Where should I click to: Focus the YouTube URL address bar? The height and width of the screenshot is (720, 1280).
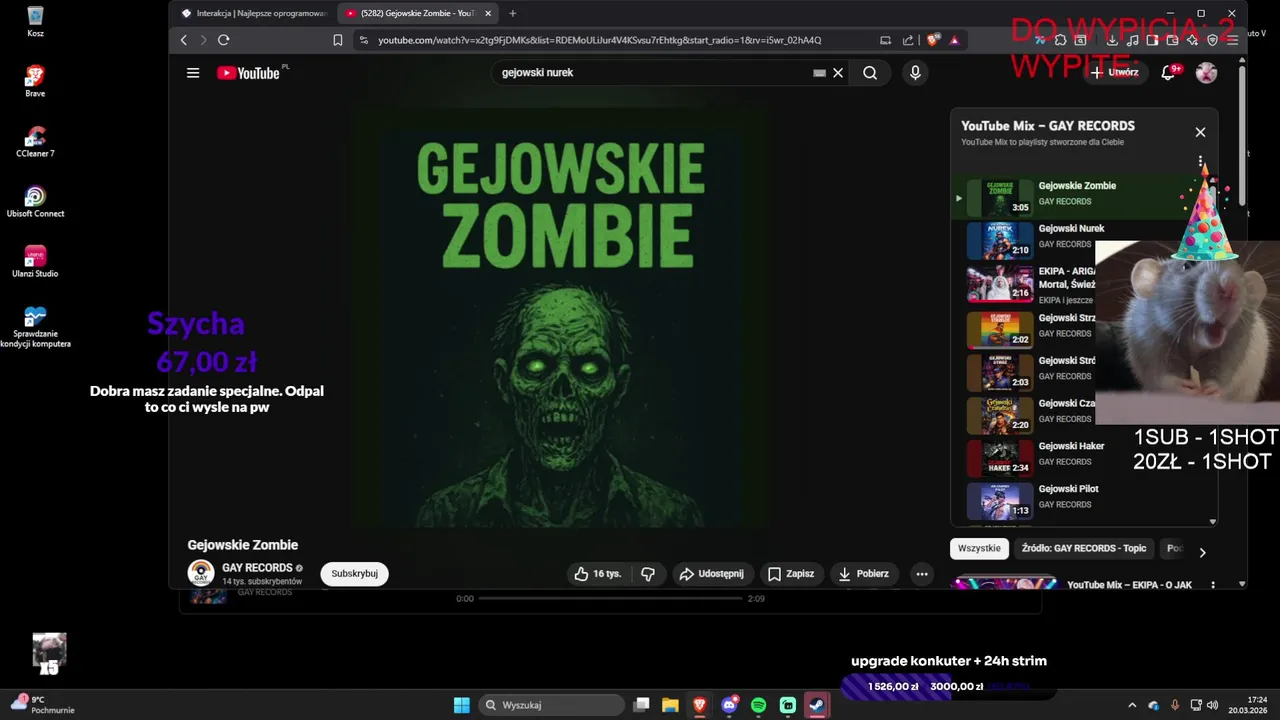(600, 40)
